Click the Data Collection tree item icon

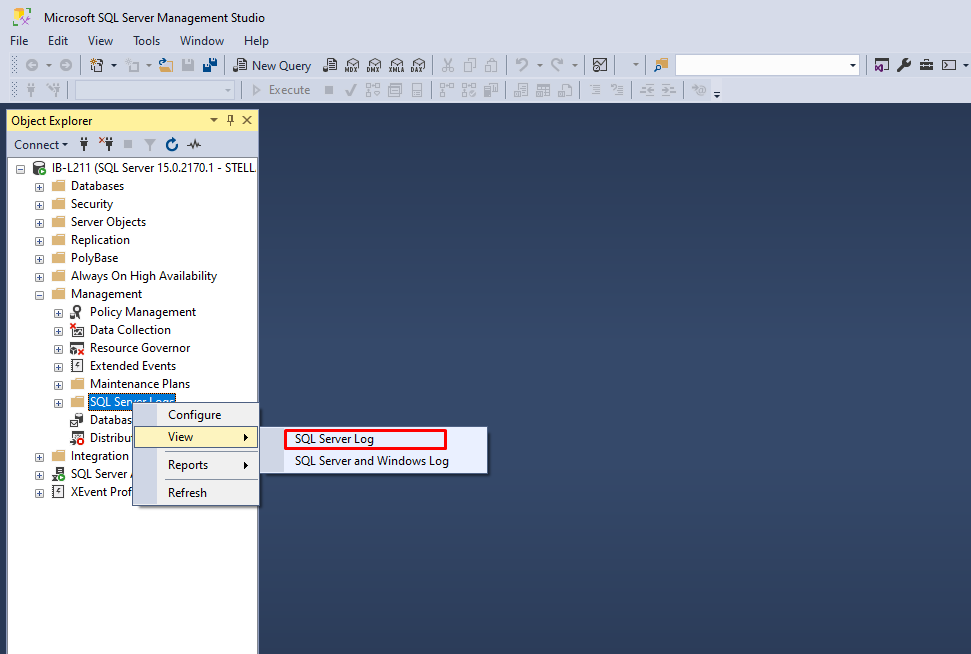click(x=77, y=330)
